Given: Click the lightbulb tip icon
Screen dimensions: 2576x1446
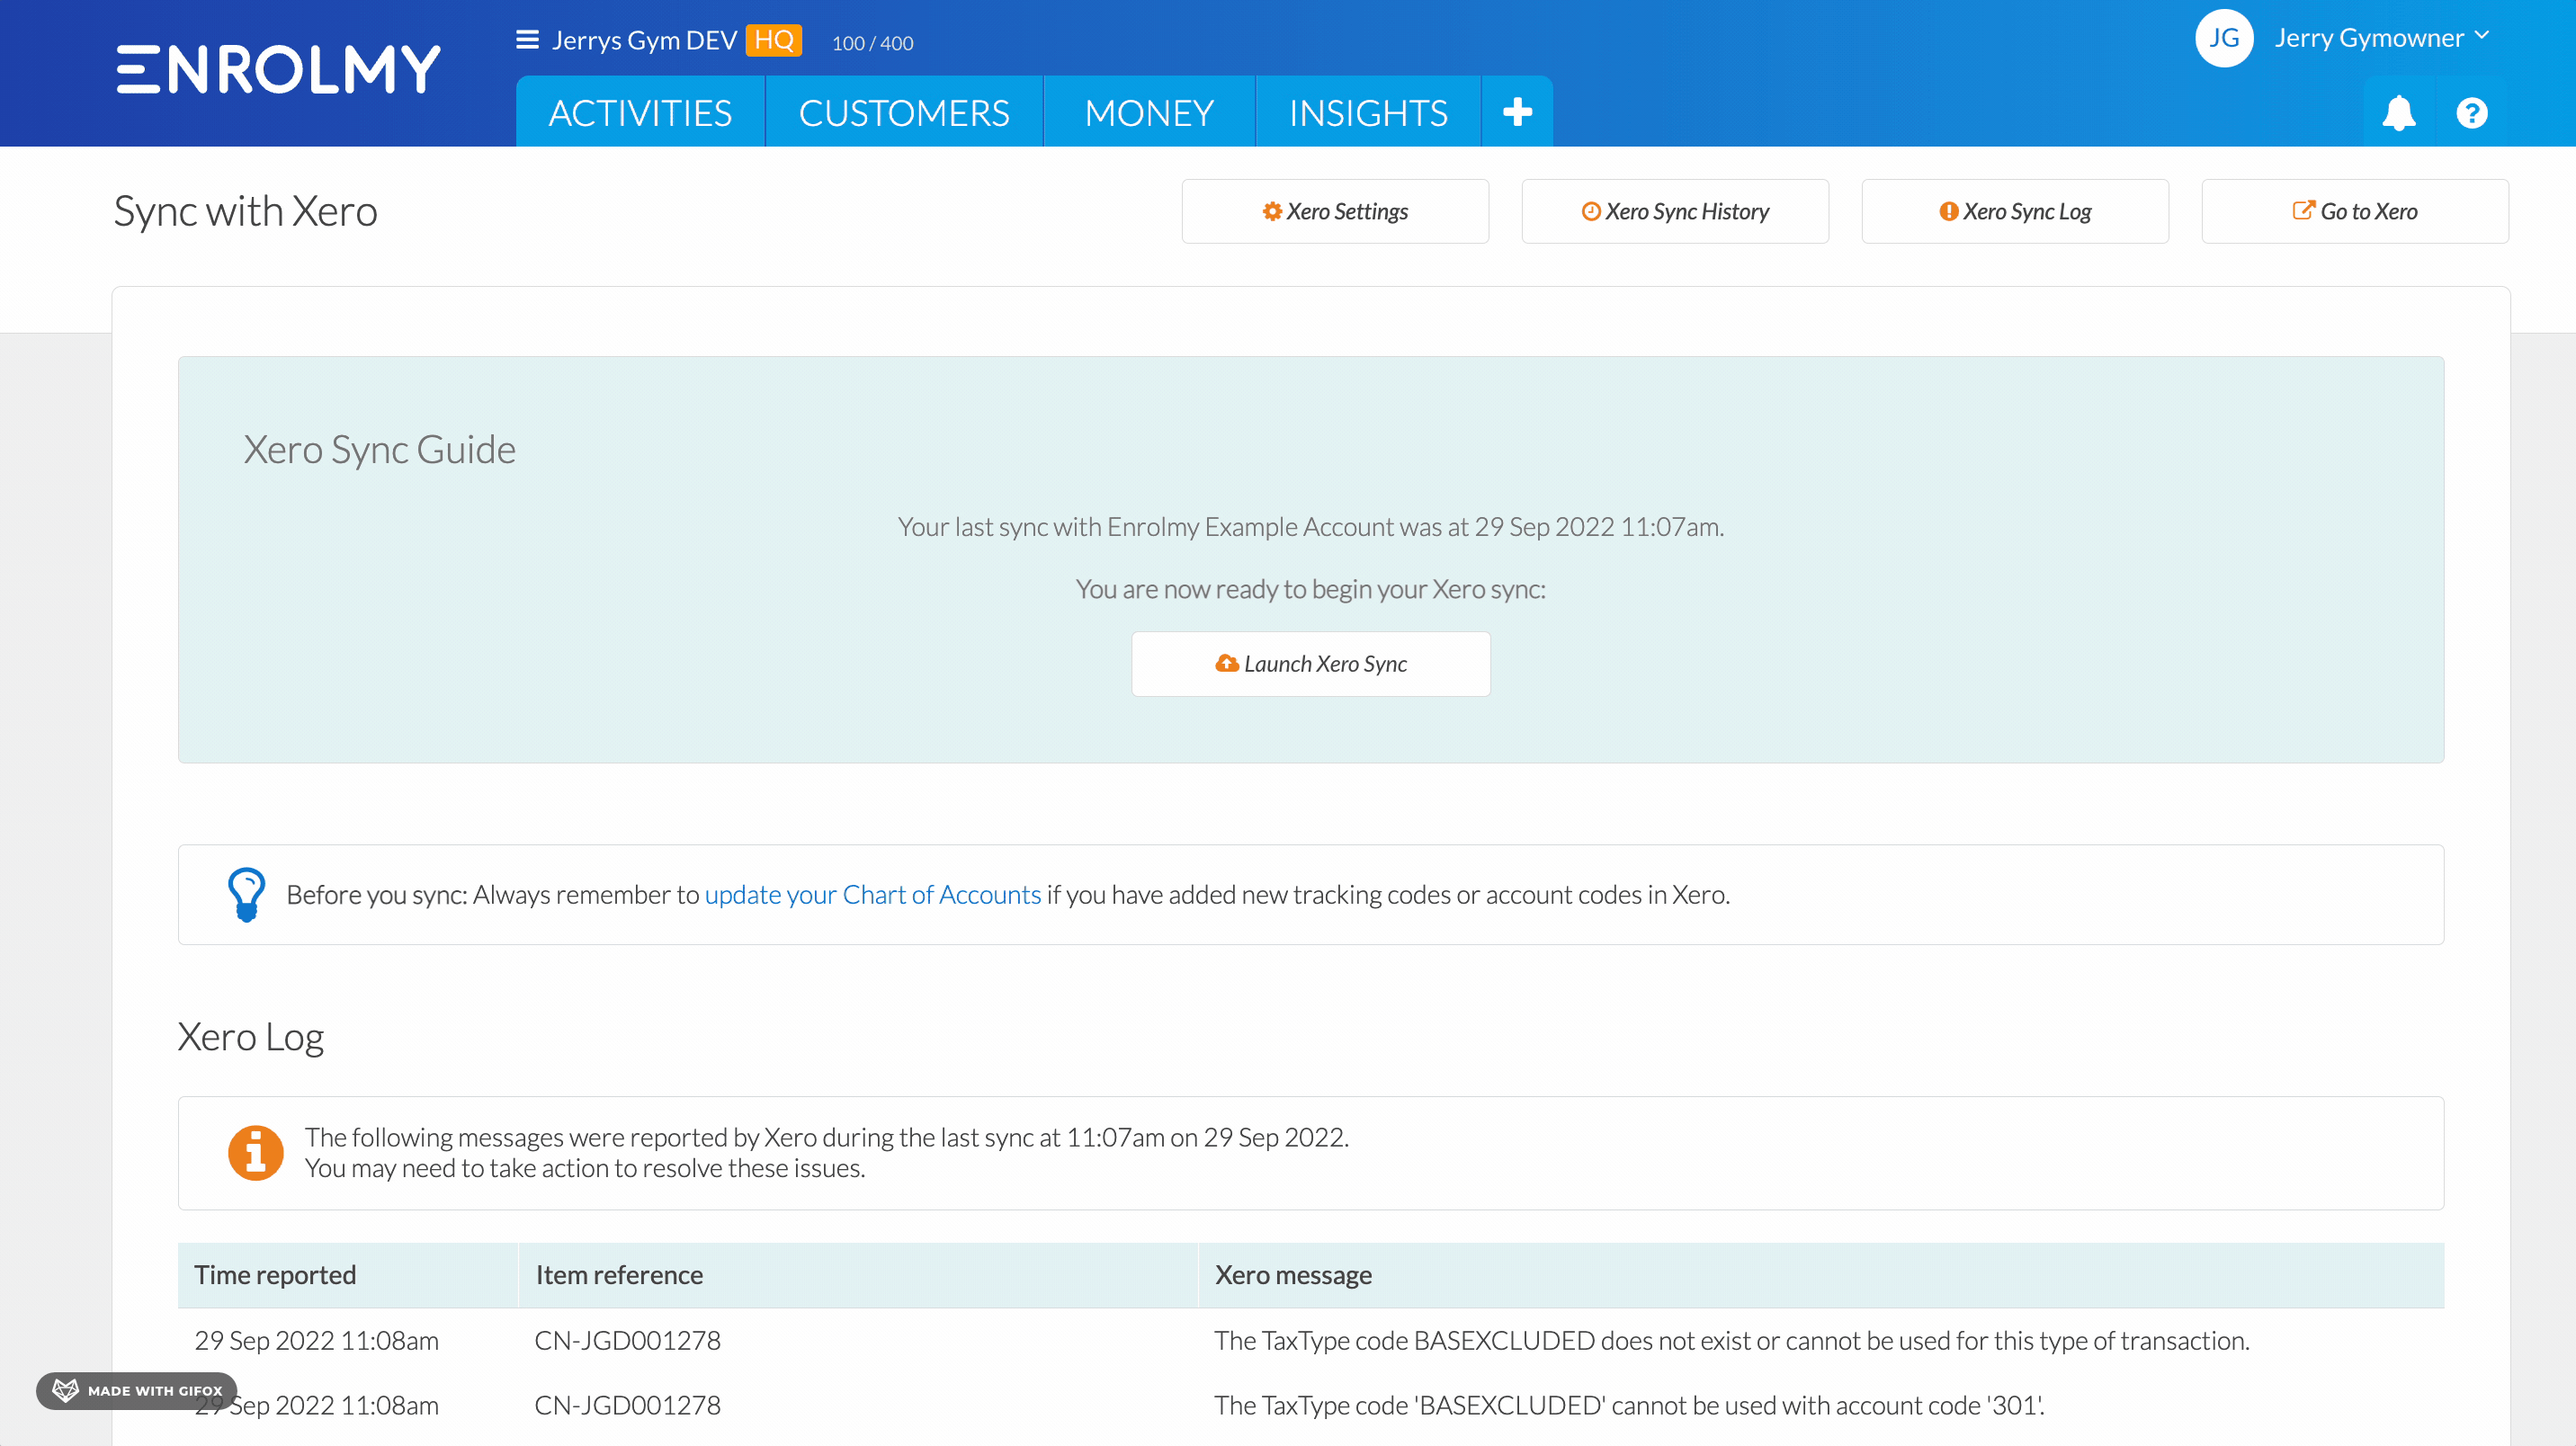Looking at the screenshot, I should coord(246,894).
